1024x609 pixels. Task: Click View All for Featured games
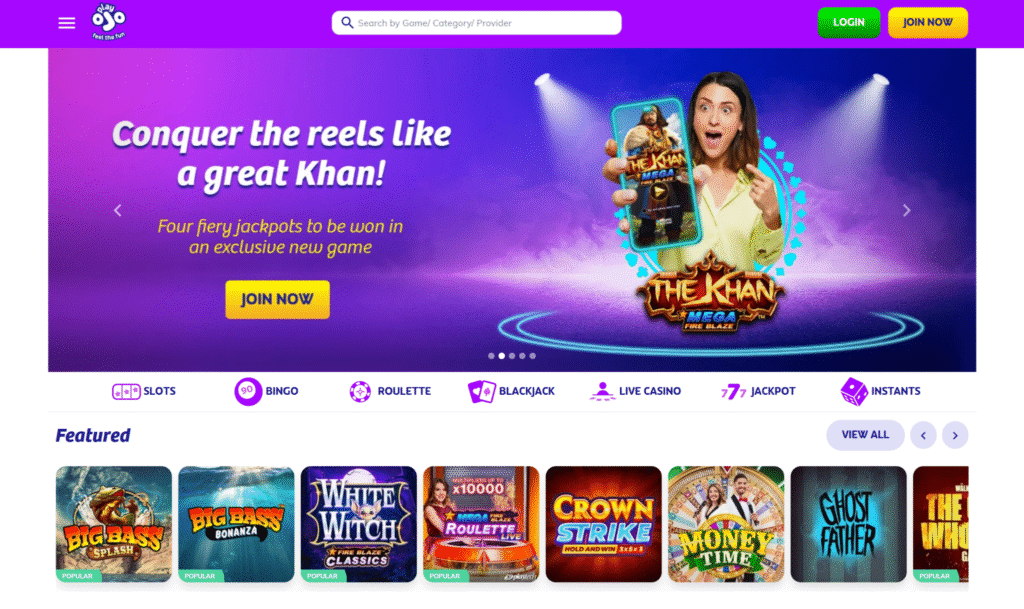point(865,435)
